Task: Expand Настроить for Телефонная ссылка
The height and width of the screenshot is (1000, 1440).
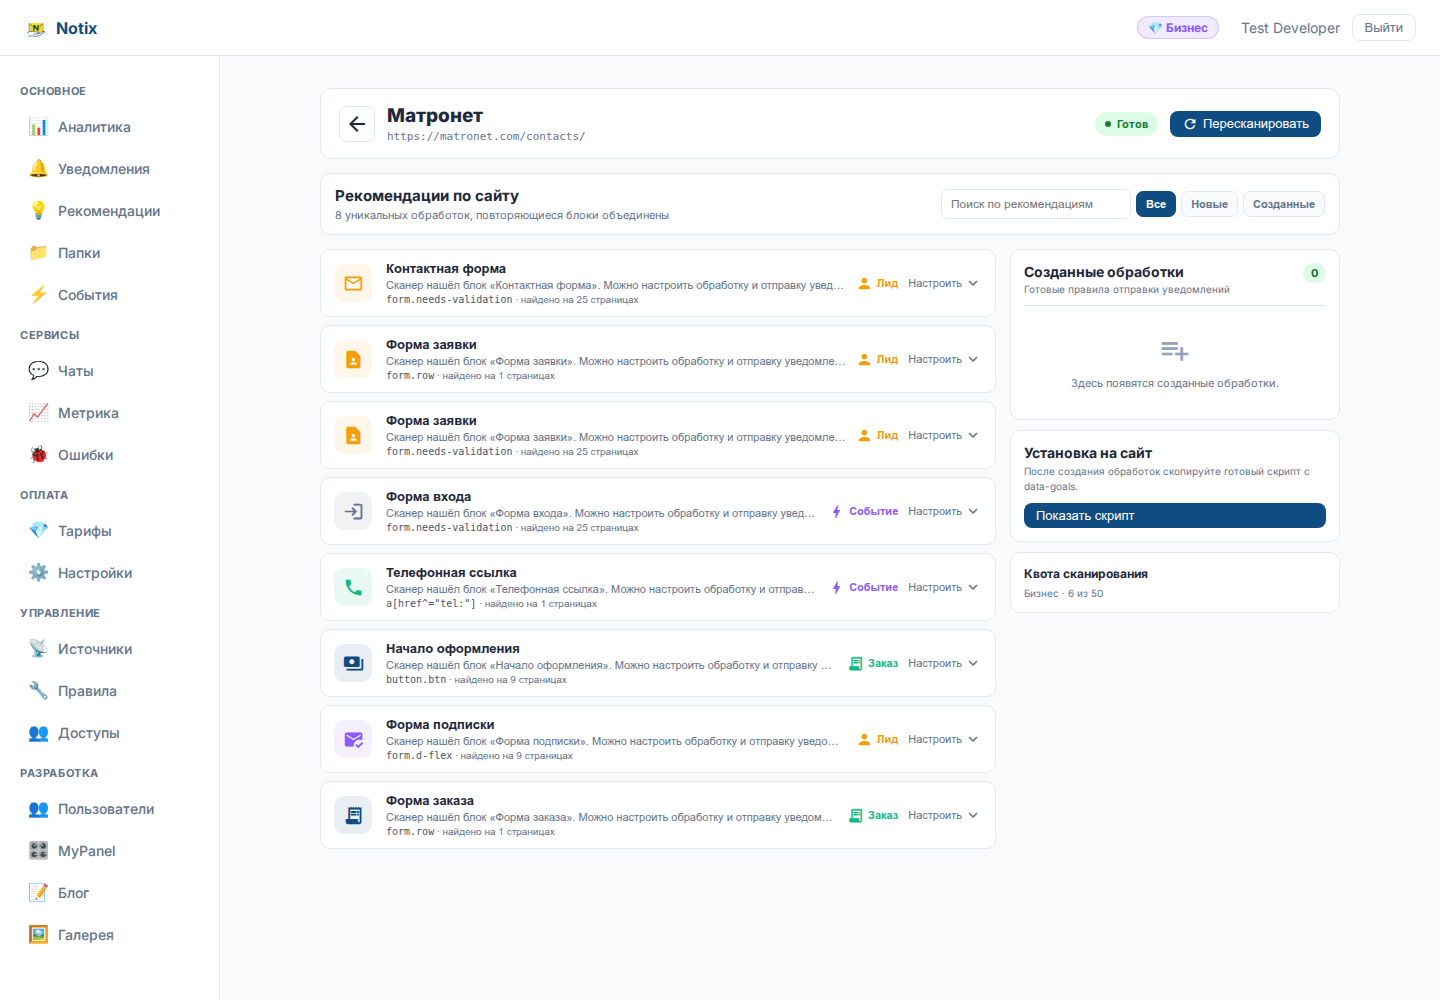Action: [943, 588]
